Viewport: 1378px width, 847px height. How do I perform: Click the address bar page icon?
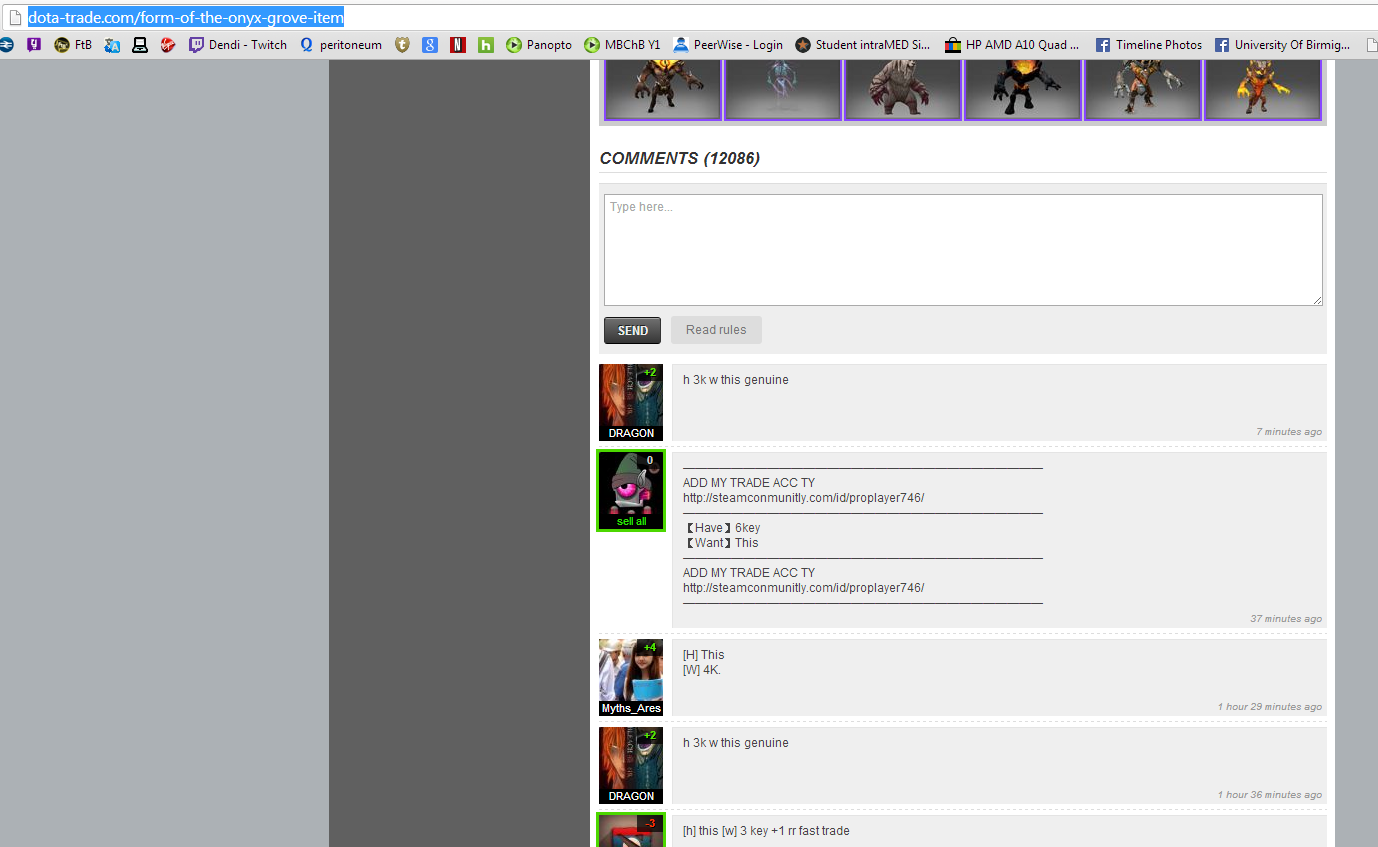(x=15, y=18)
